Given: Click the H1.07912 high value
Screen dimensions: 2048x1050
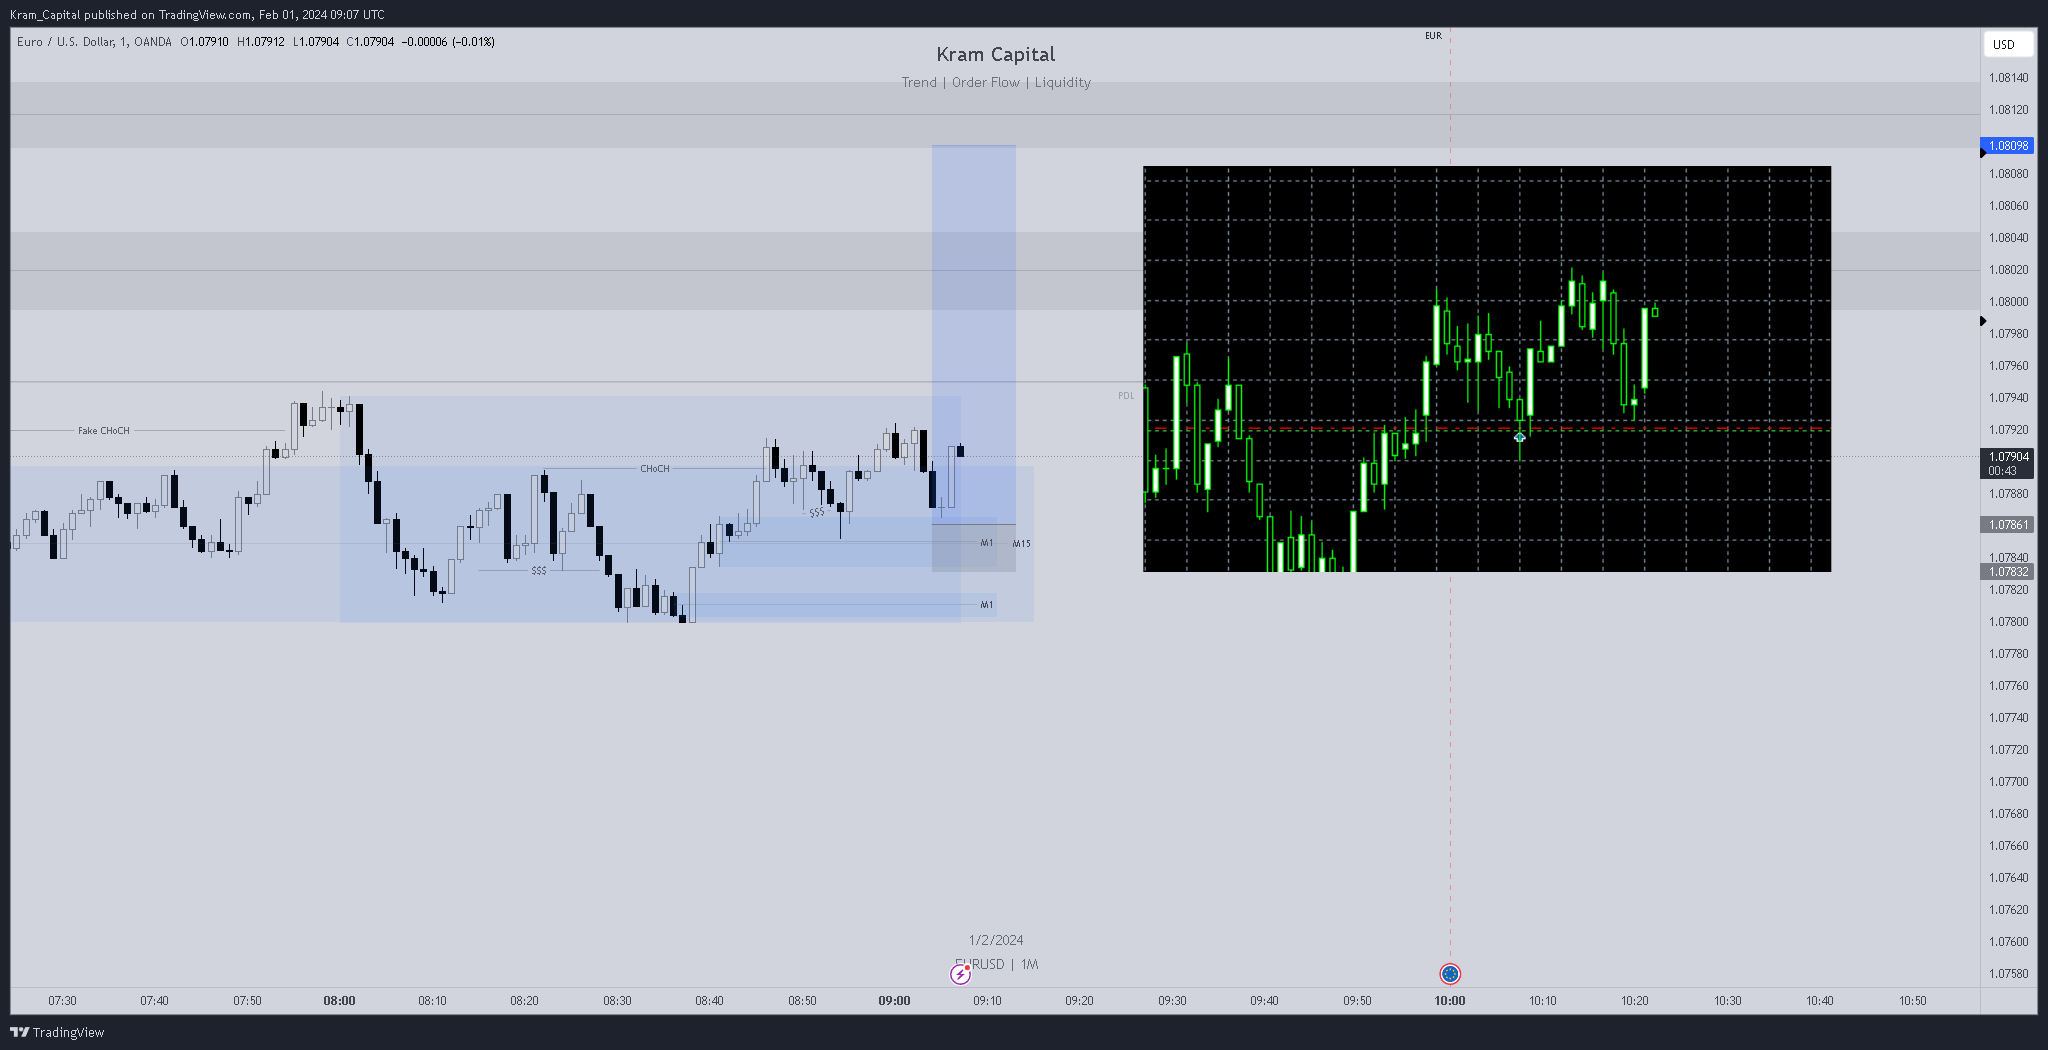Looking at the screenshot, I should click(x=261, y=42).
